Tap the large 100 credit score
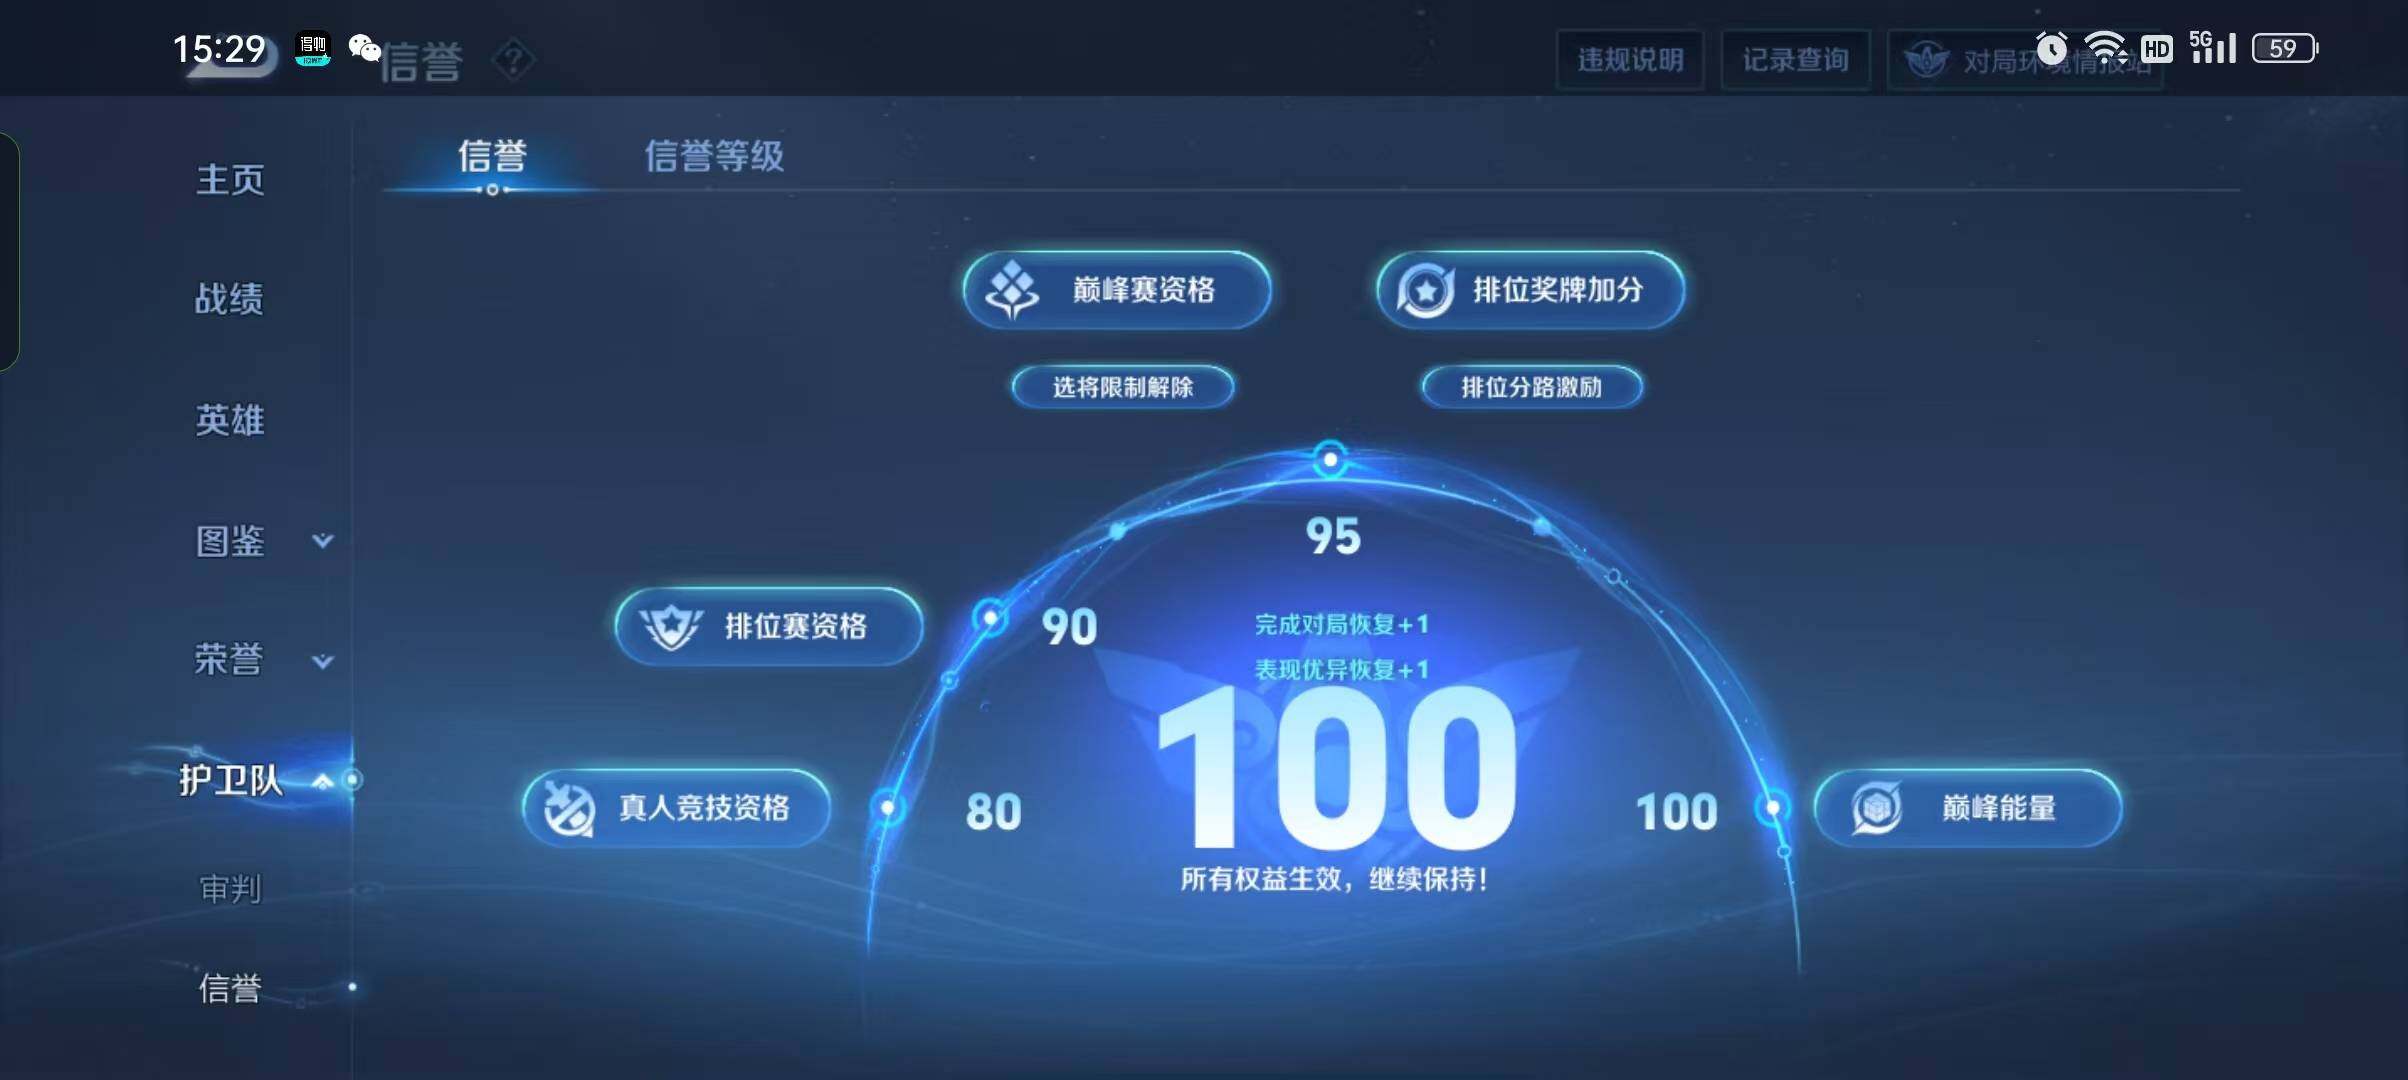This screenshot has width=2408, height=1080. 1336,768
